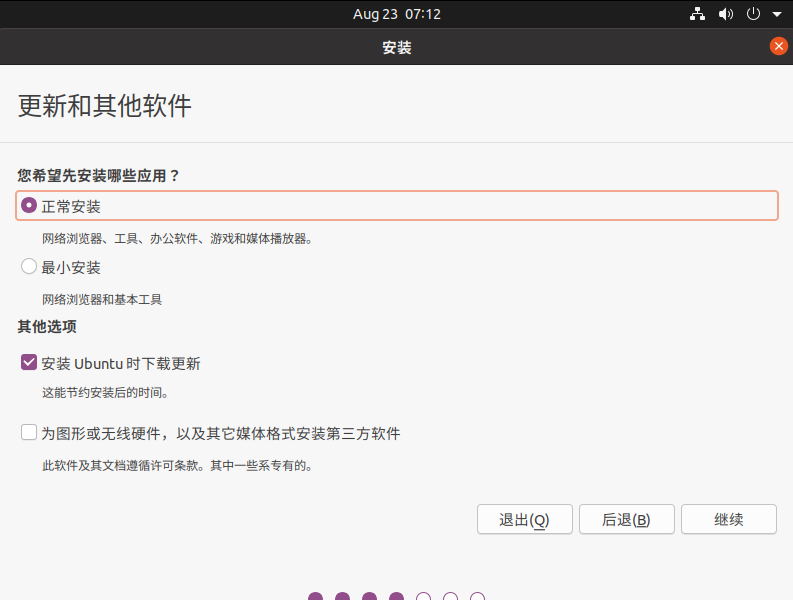Click the 这能节约安装后的时间。 description
Screen dimensions: 793x600
[x=105, y=393]
